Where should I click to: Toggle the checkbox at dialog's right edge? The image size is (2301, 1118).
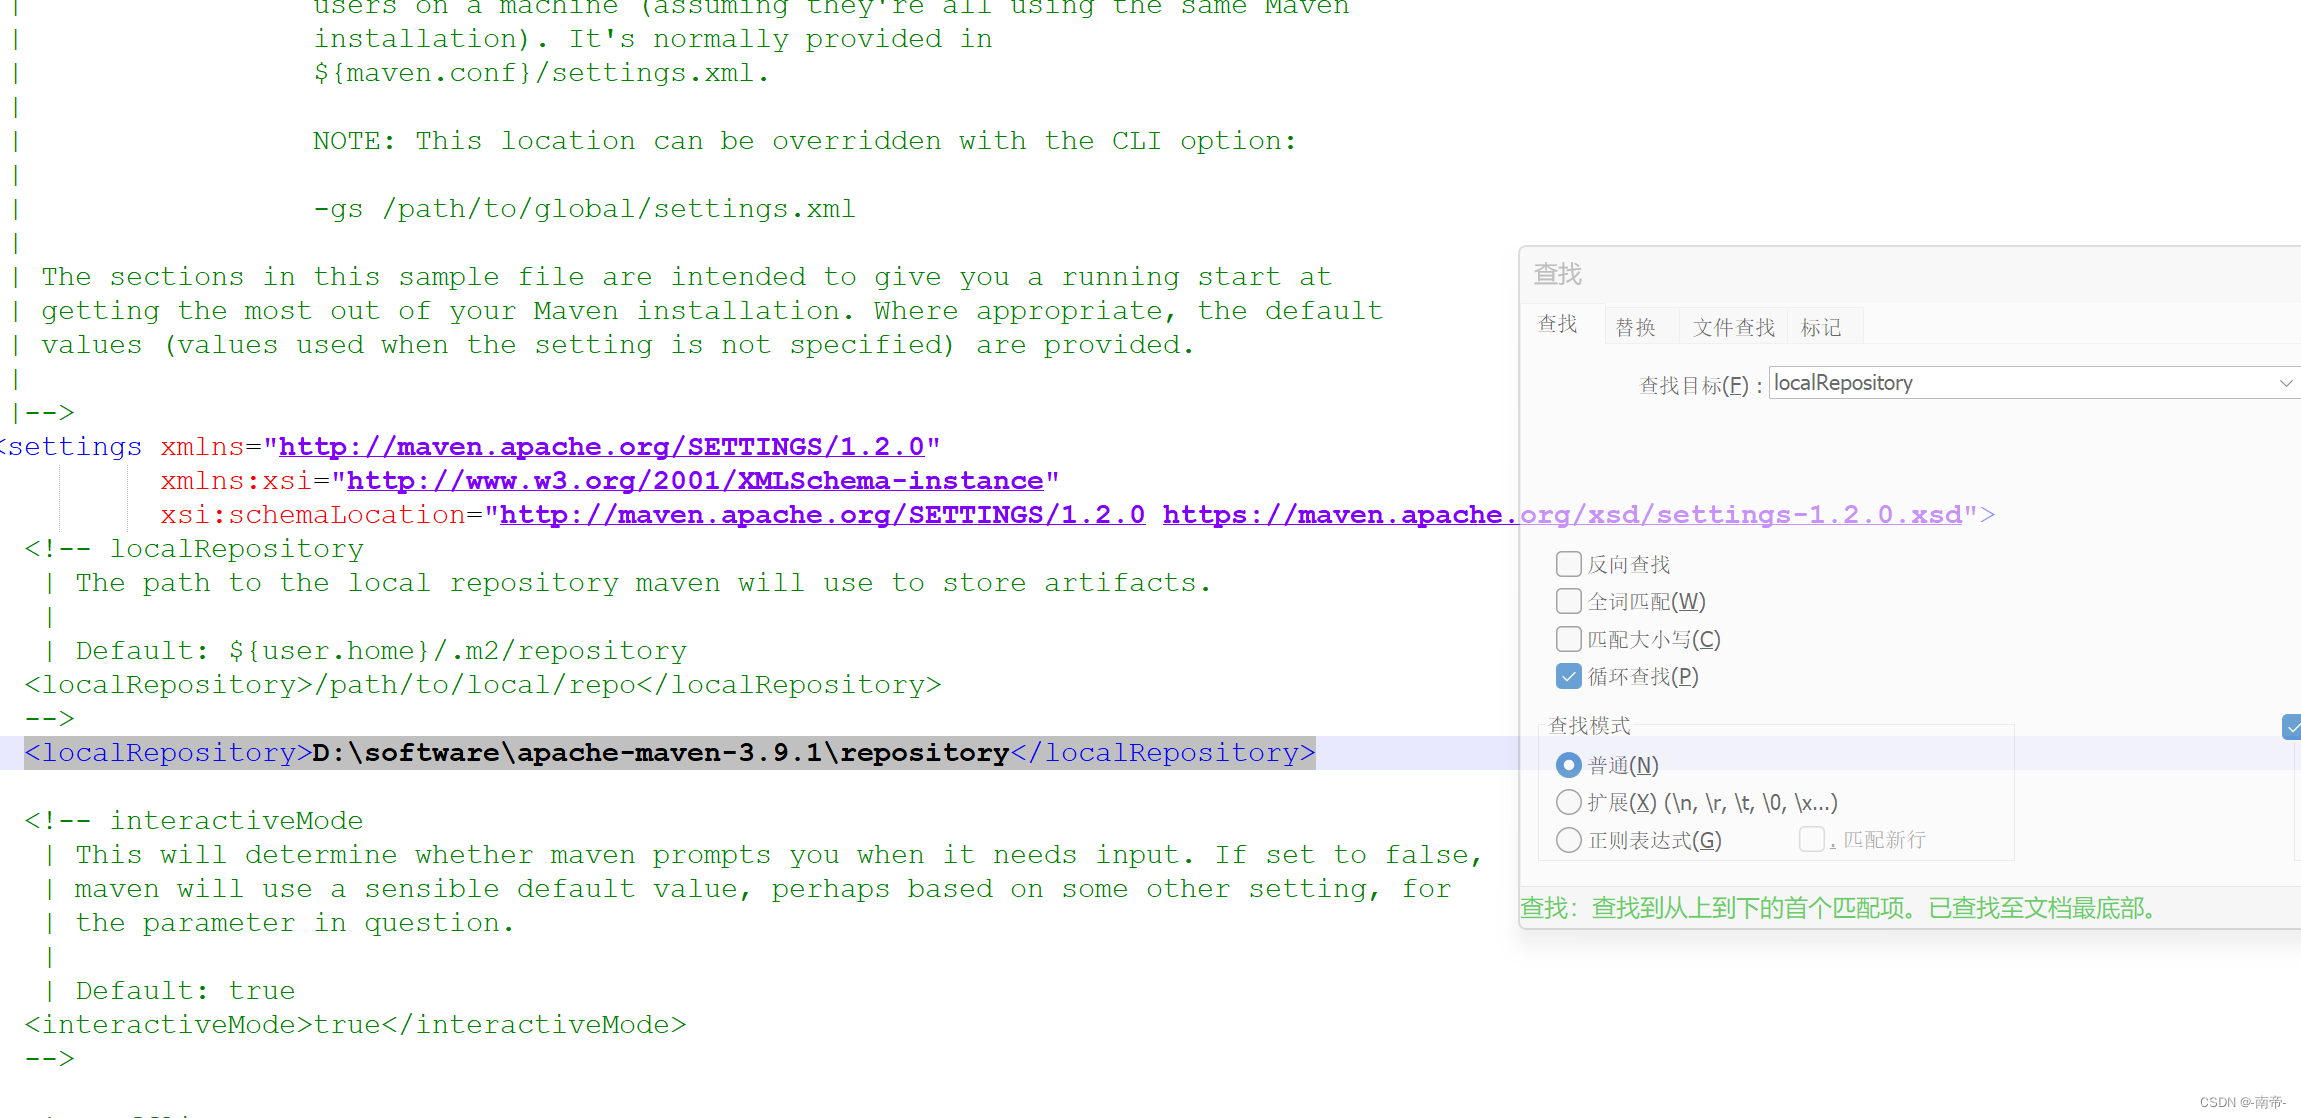click(2292, 727)
